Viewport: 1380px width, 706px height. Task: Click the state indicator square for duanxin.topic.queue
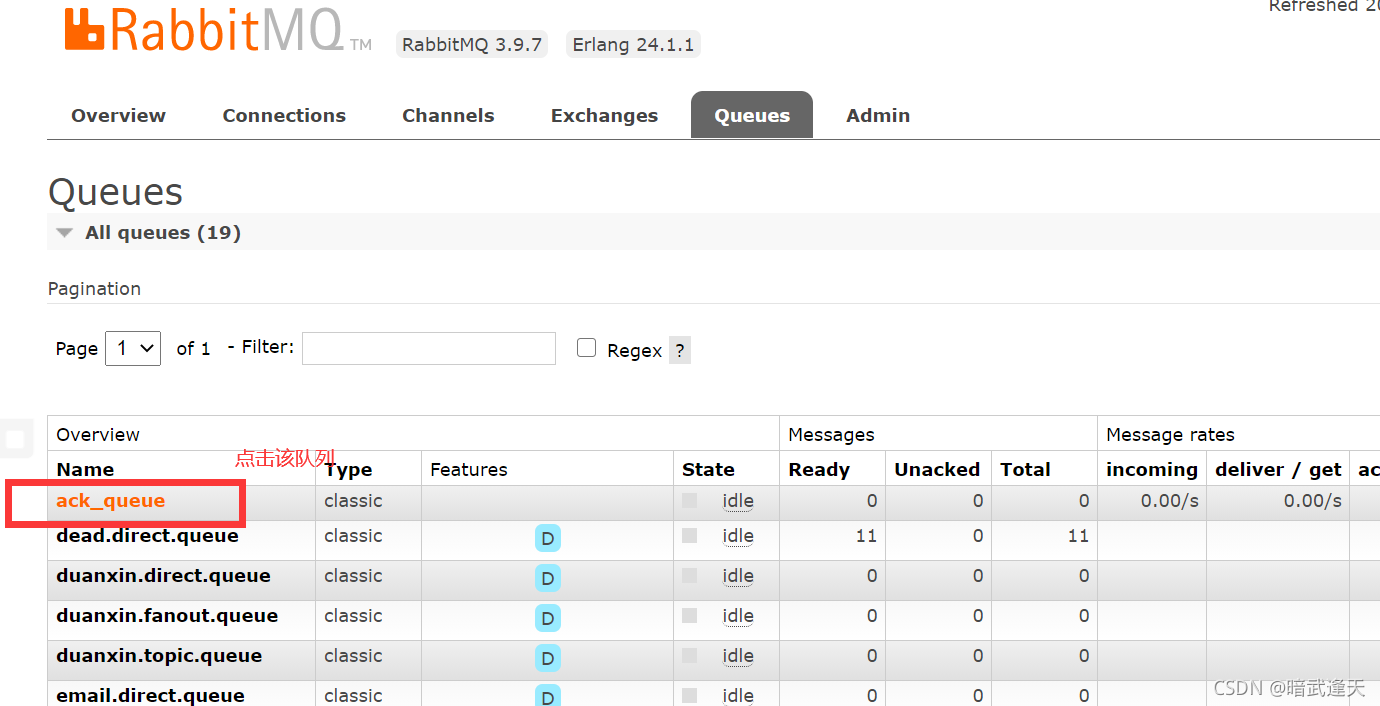coord(689,655)
